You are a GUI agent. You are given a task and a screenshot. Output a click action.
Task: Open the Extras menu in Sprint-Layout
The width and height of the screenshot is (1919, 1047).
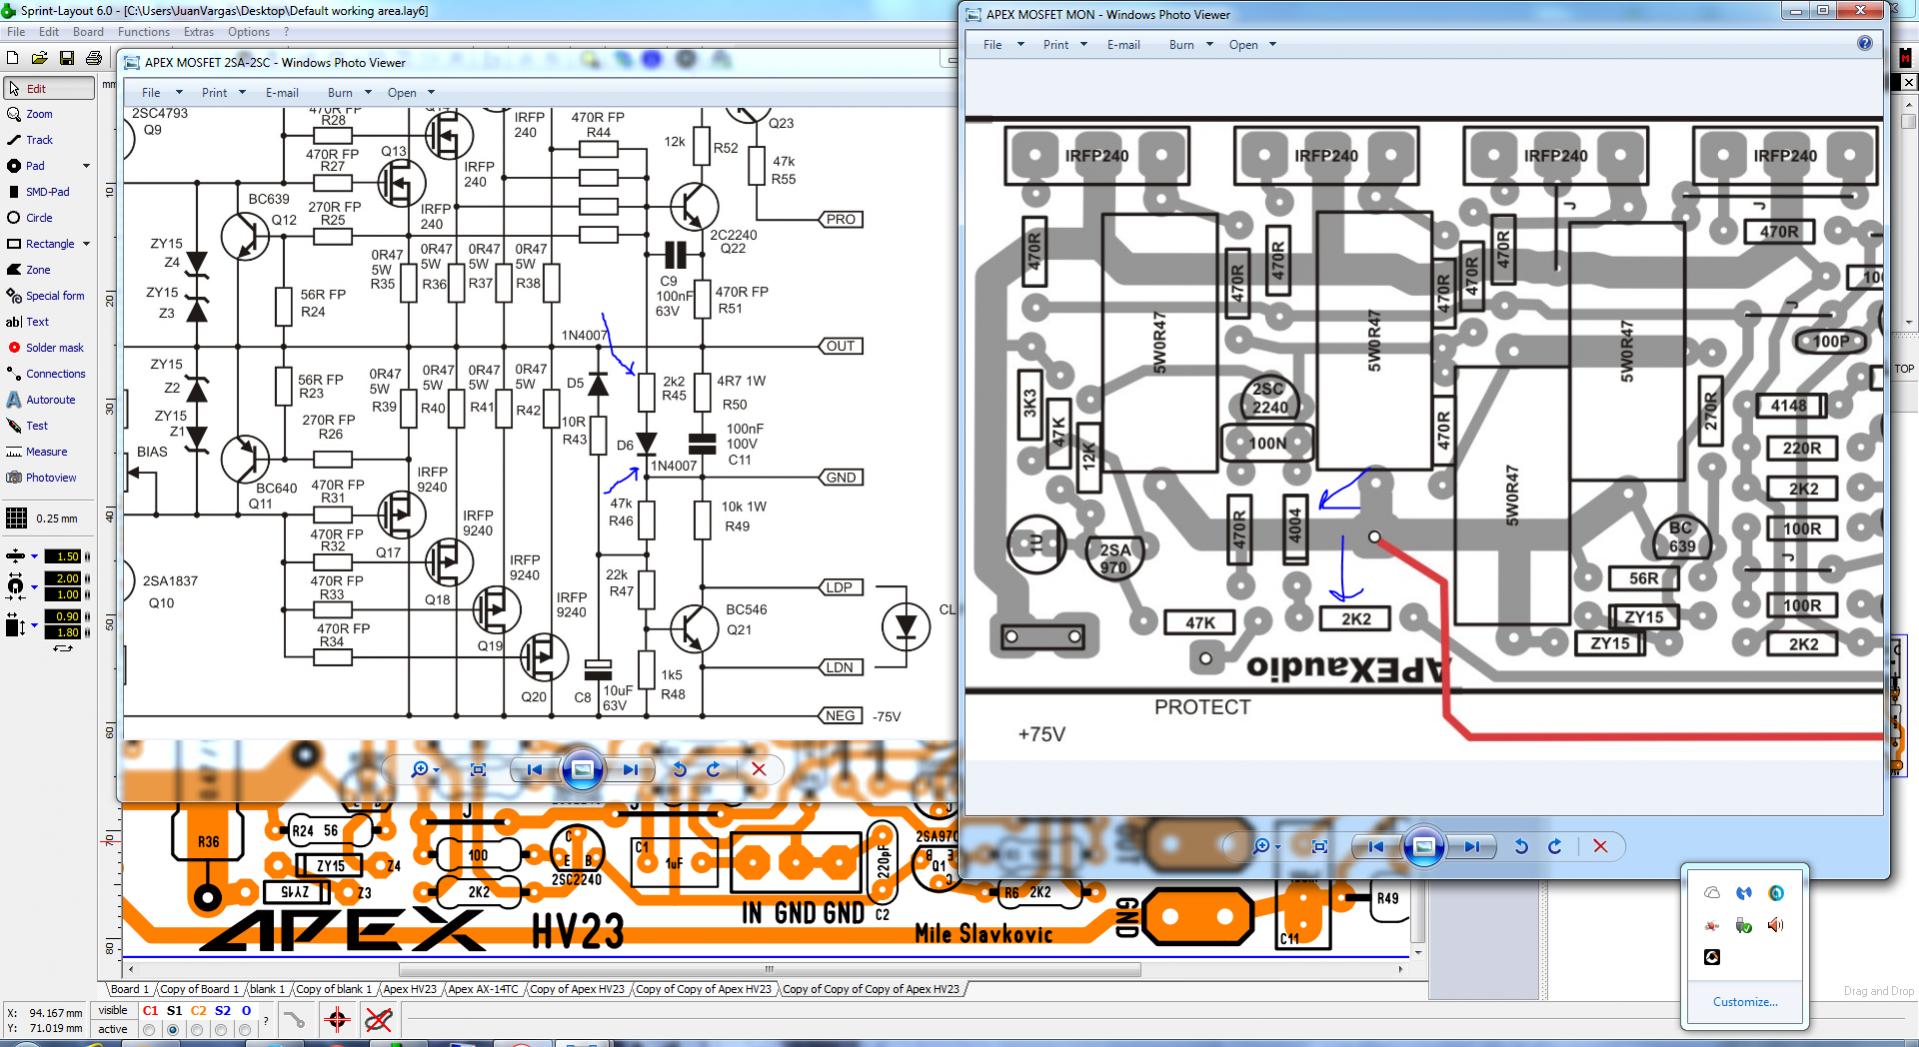[199, 32]
